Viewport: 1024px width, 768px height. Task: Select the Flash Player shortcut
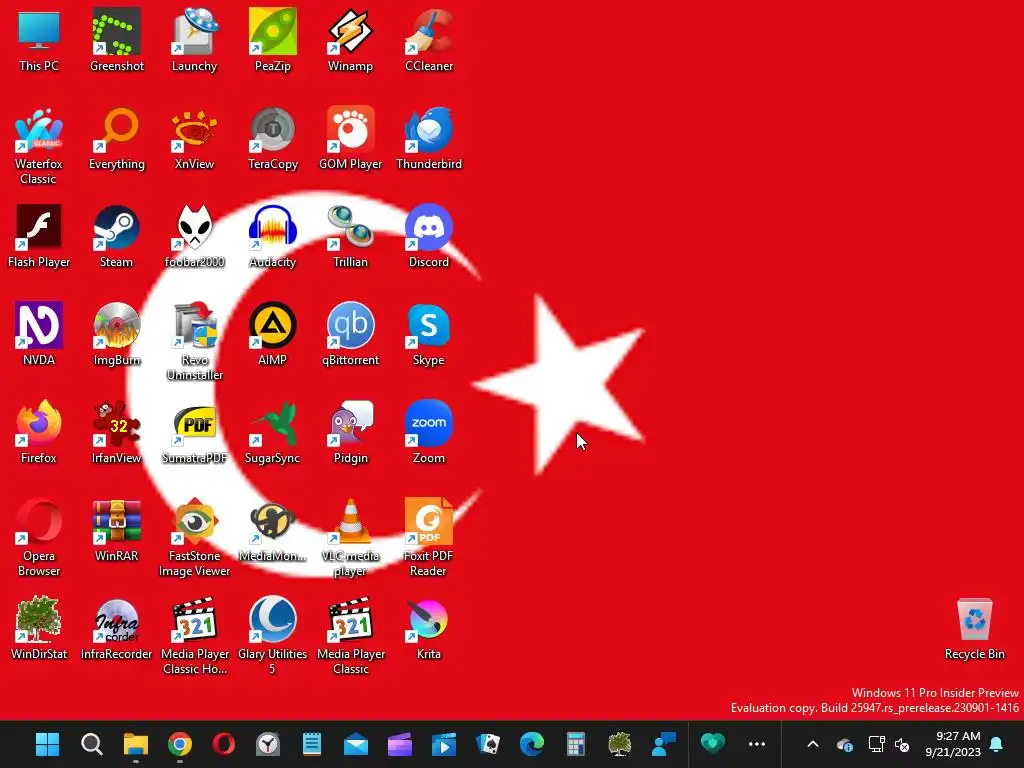tap(39, 236)
